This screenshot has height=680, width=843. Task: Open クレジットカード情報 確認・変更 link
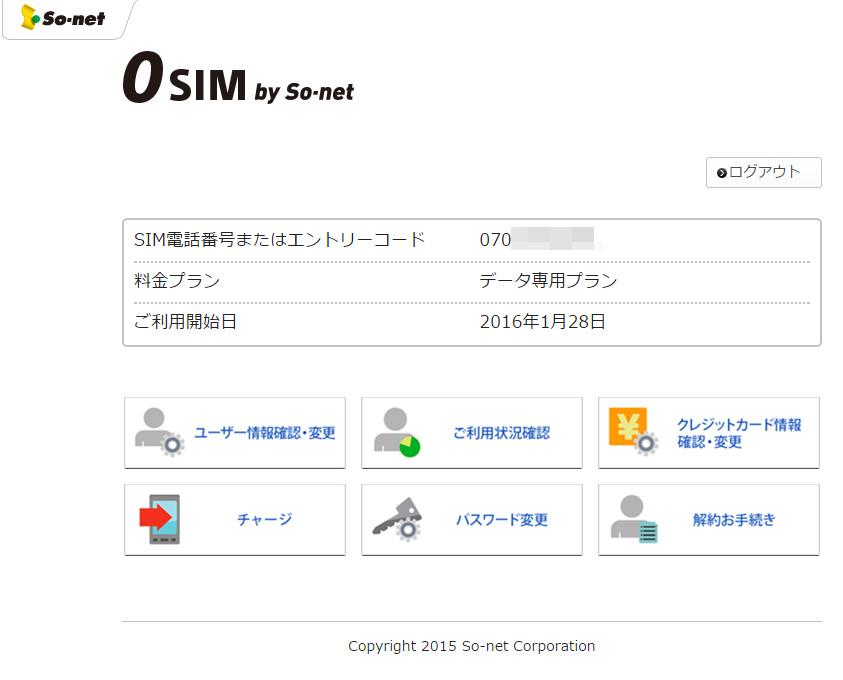pyautogui.click(x=709, y=433)
